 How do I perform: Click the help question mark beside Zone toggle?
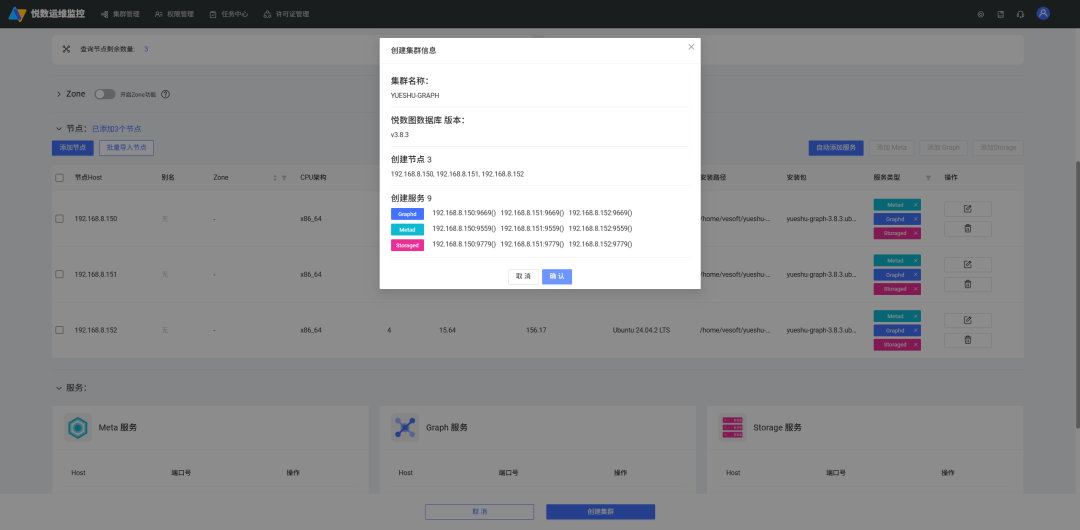(x=165, y=94)
